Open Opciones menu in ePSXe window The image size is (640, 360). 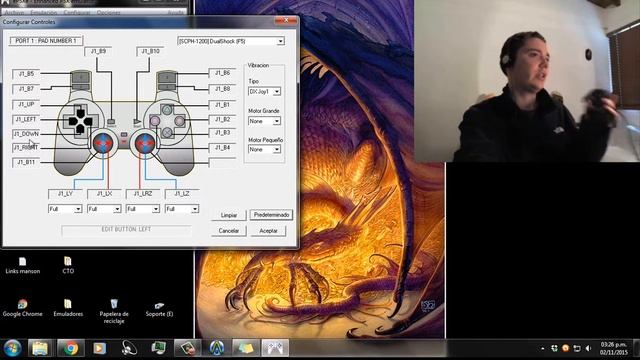coord(108,13)
